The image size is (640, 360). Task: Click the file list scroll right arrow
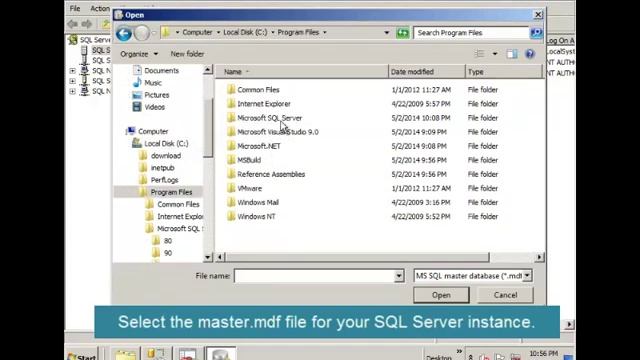point(540,257)
